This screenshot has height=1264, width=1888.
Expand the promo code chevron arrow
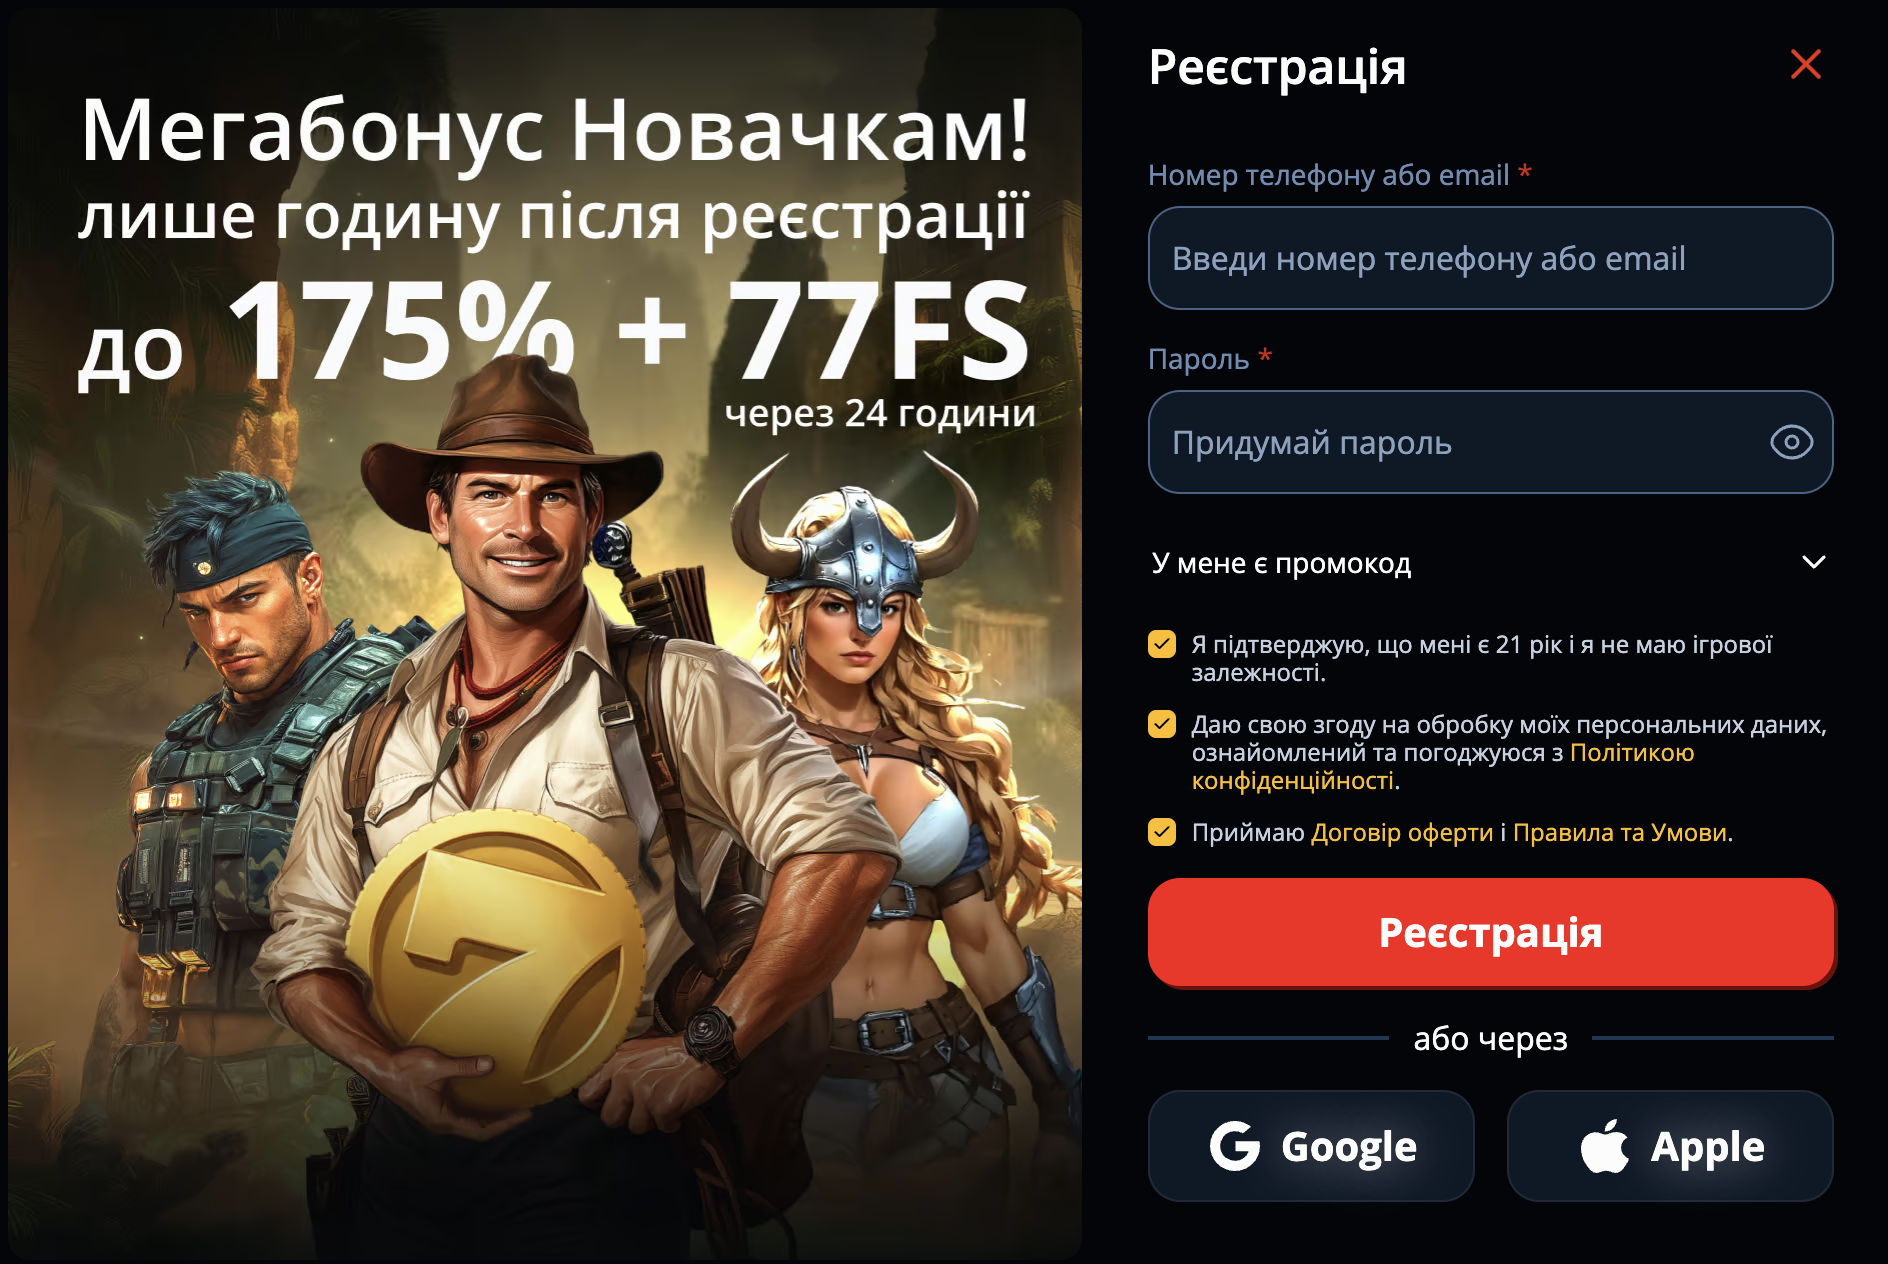pyautogui.click(x=1814, y=562)
